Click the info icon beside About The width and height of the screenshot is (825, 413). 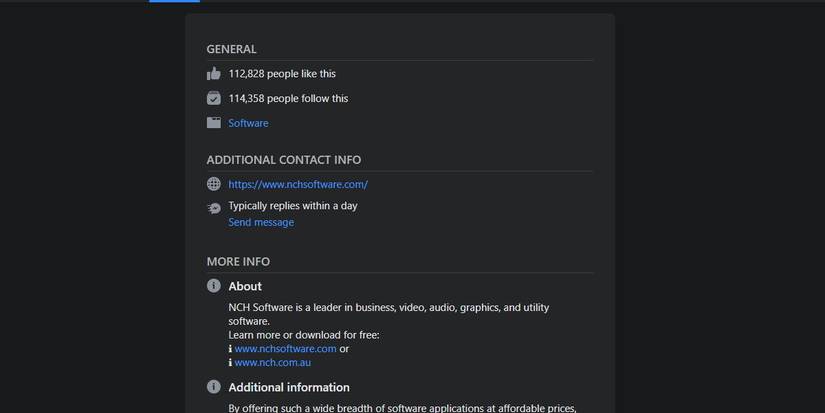point(213,286)
